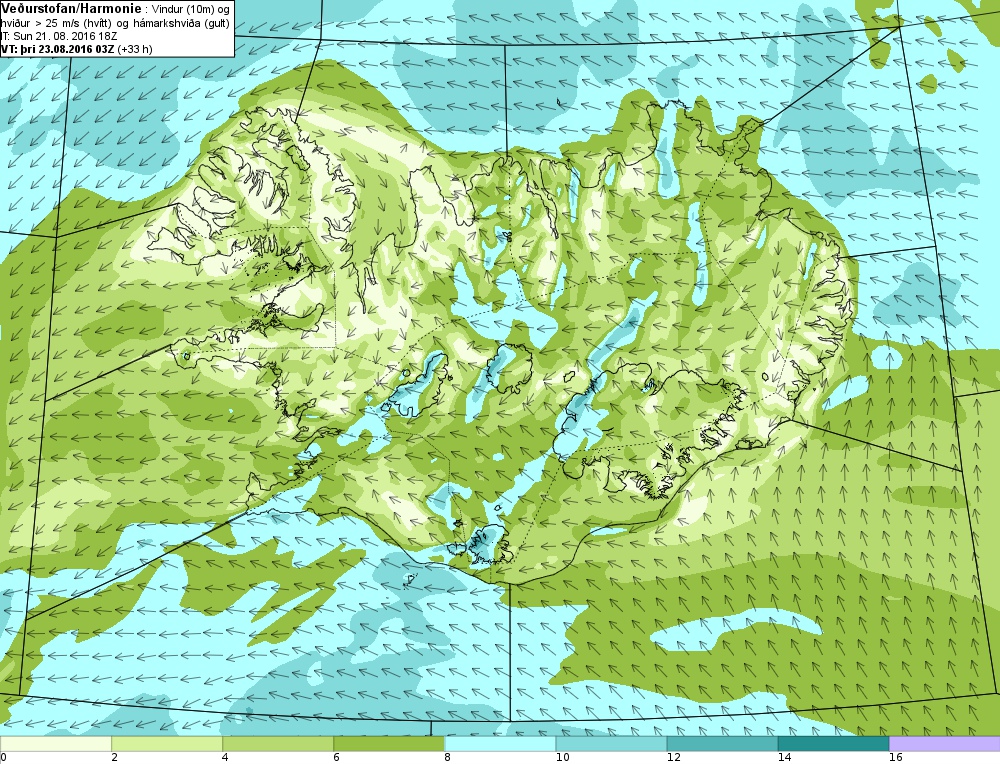This screenshot has height=764, width=1000.
Task: Click the dark green 6–8 m/s legend swatch
Action: 389,744
